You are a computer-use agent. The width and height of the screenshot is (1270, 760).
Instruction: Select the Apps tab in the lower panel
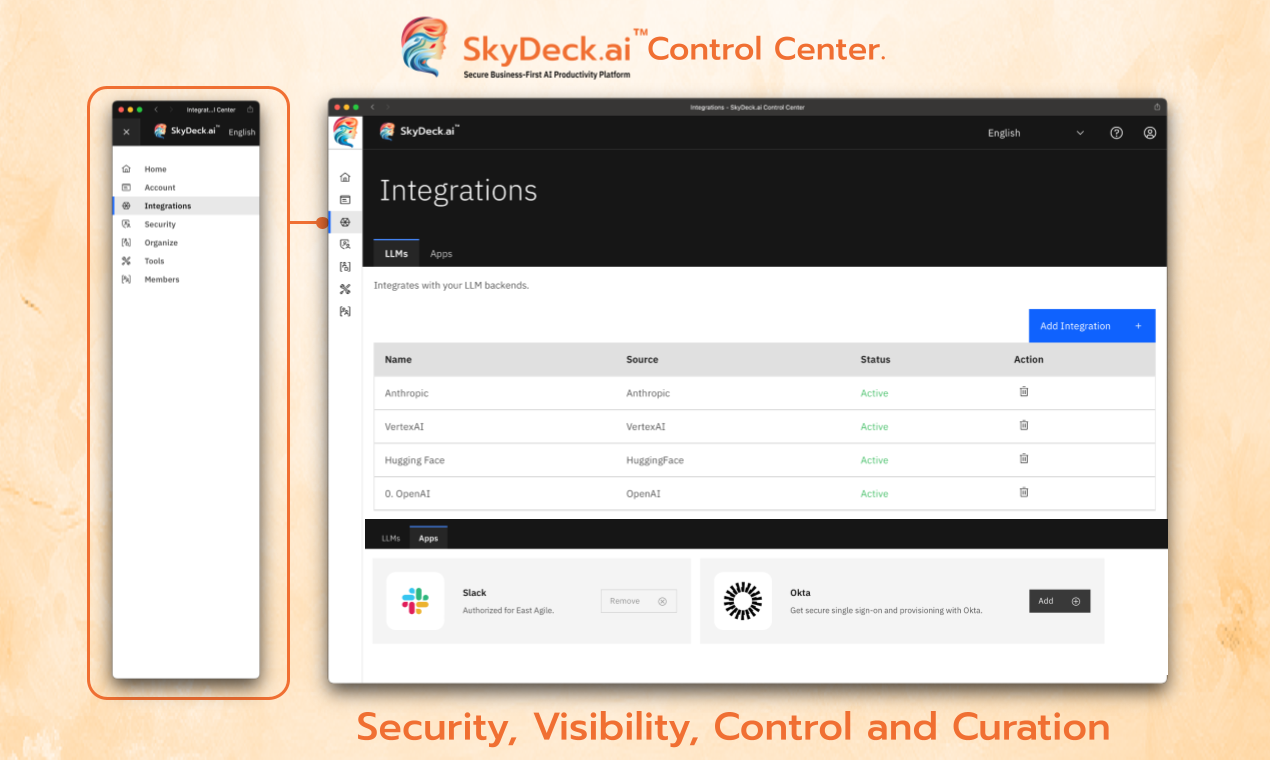(428, 538)
